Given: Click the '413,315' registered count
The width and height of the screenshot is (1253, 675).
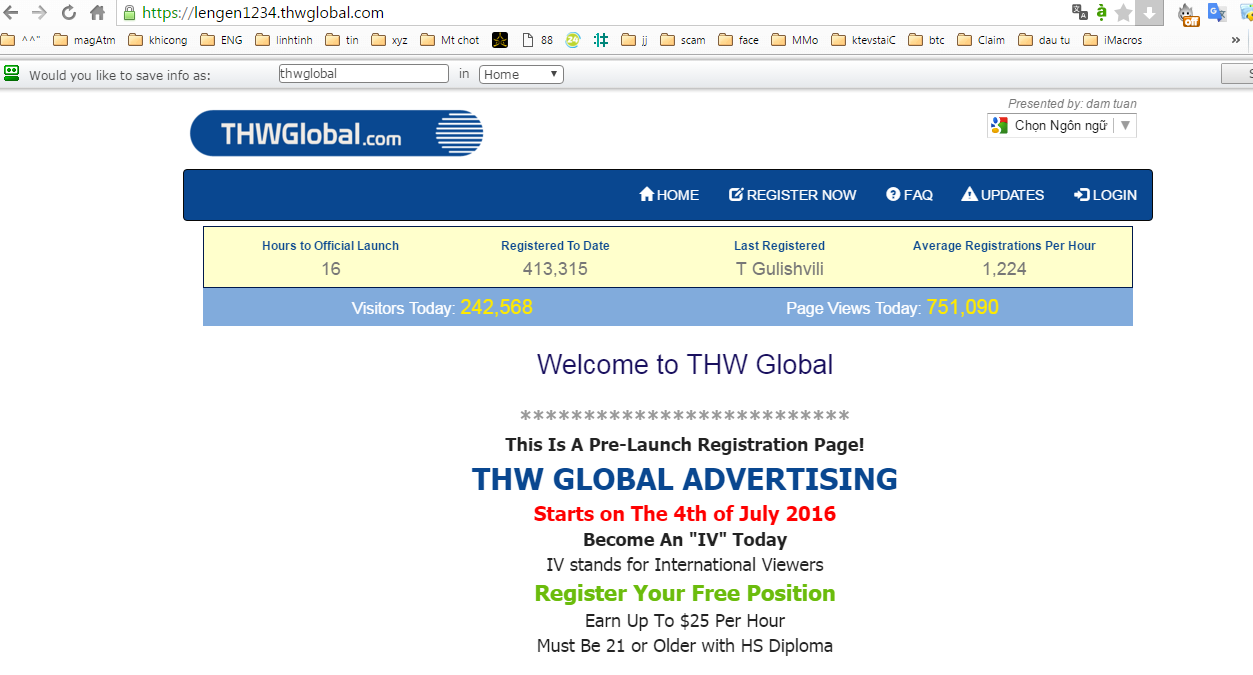Looking at the screenshot, I should 555,269.
